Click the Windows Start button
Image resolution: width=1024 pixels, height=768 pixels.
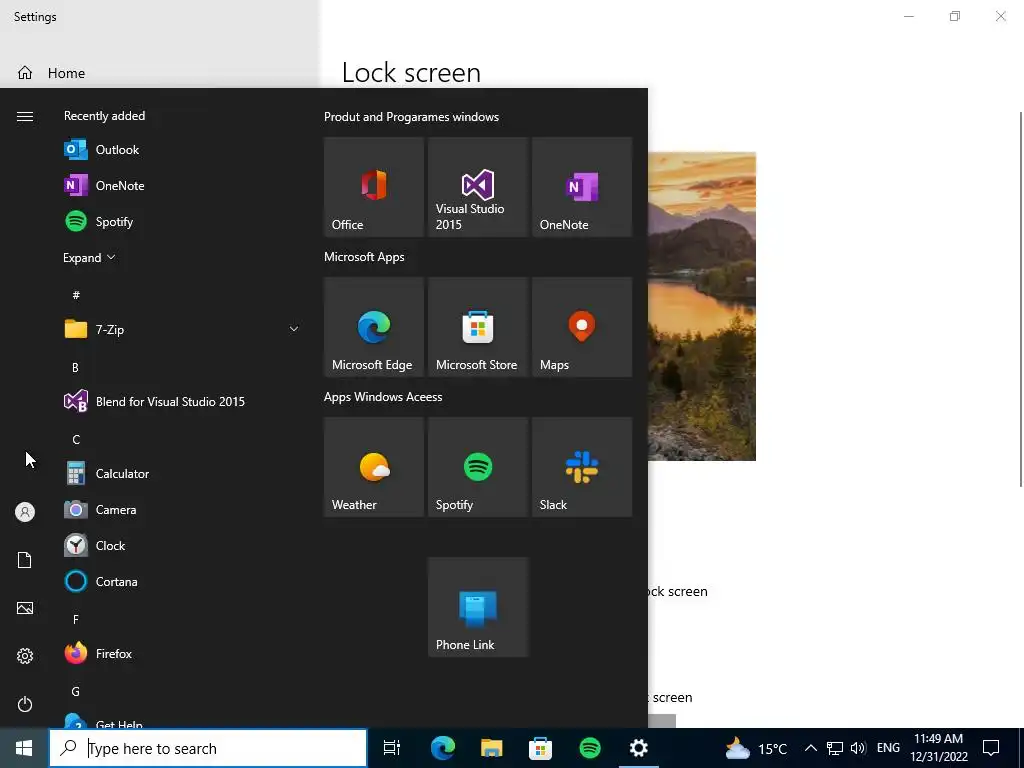[x=24, y=748]
